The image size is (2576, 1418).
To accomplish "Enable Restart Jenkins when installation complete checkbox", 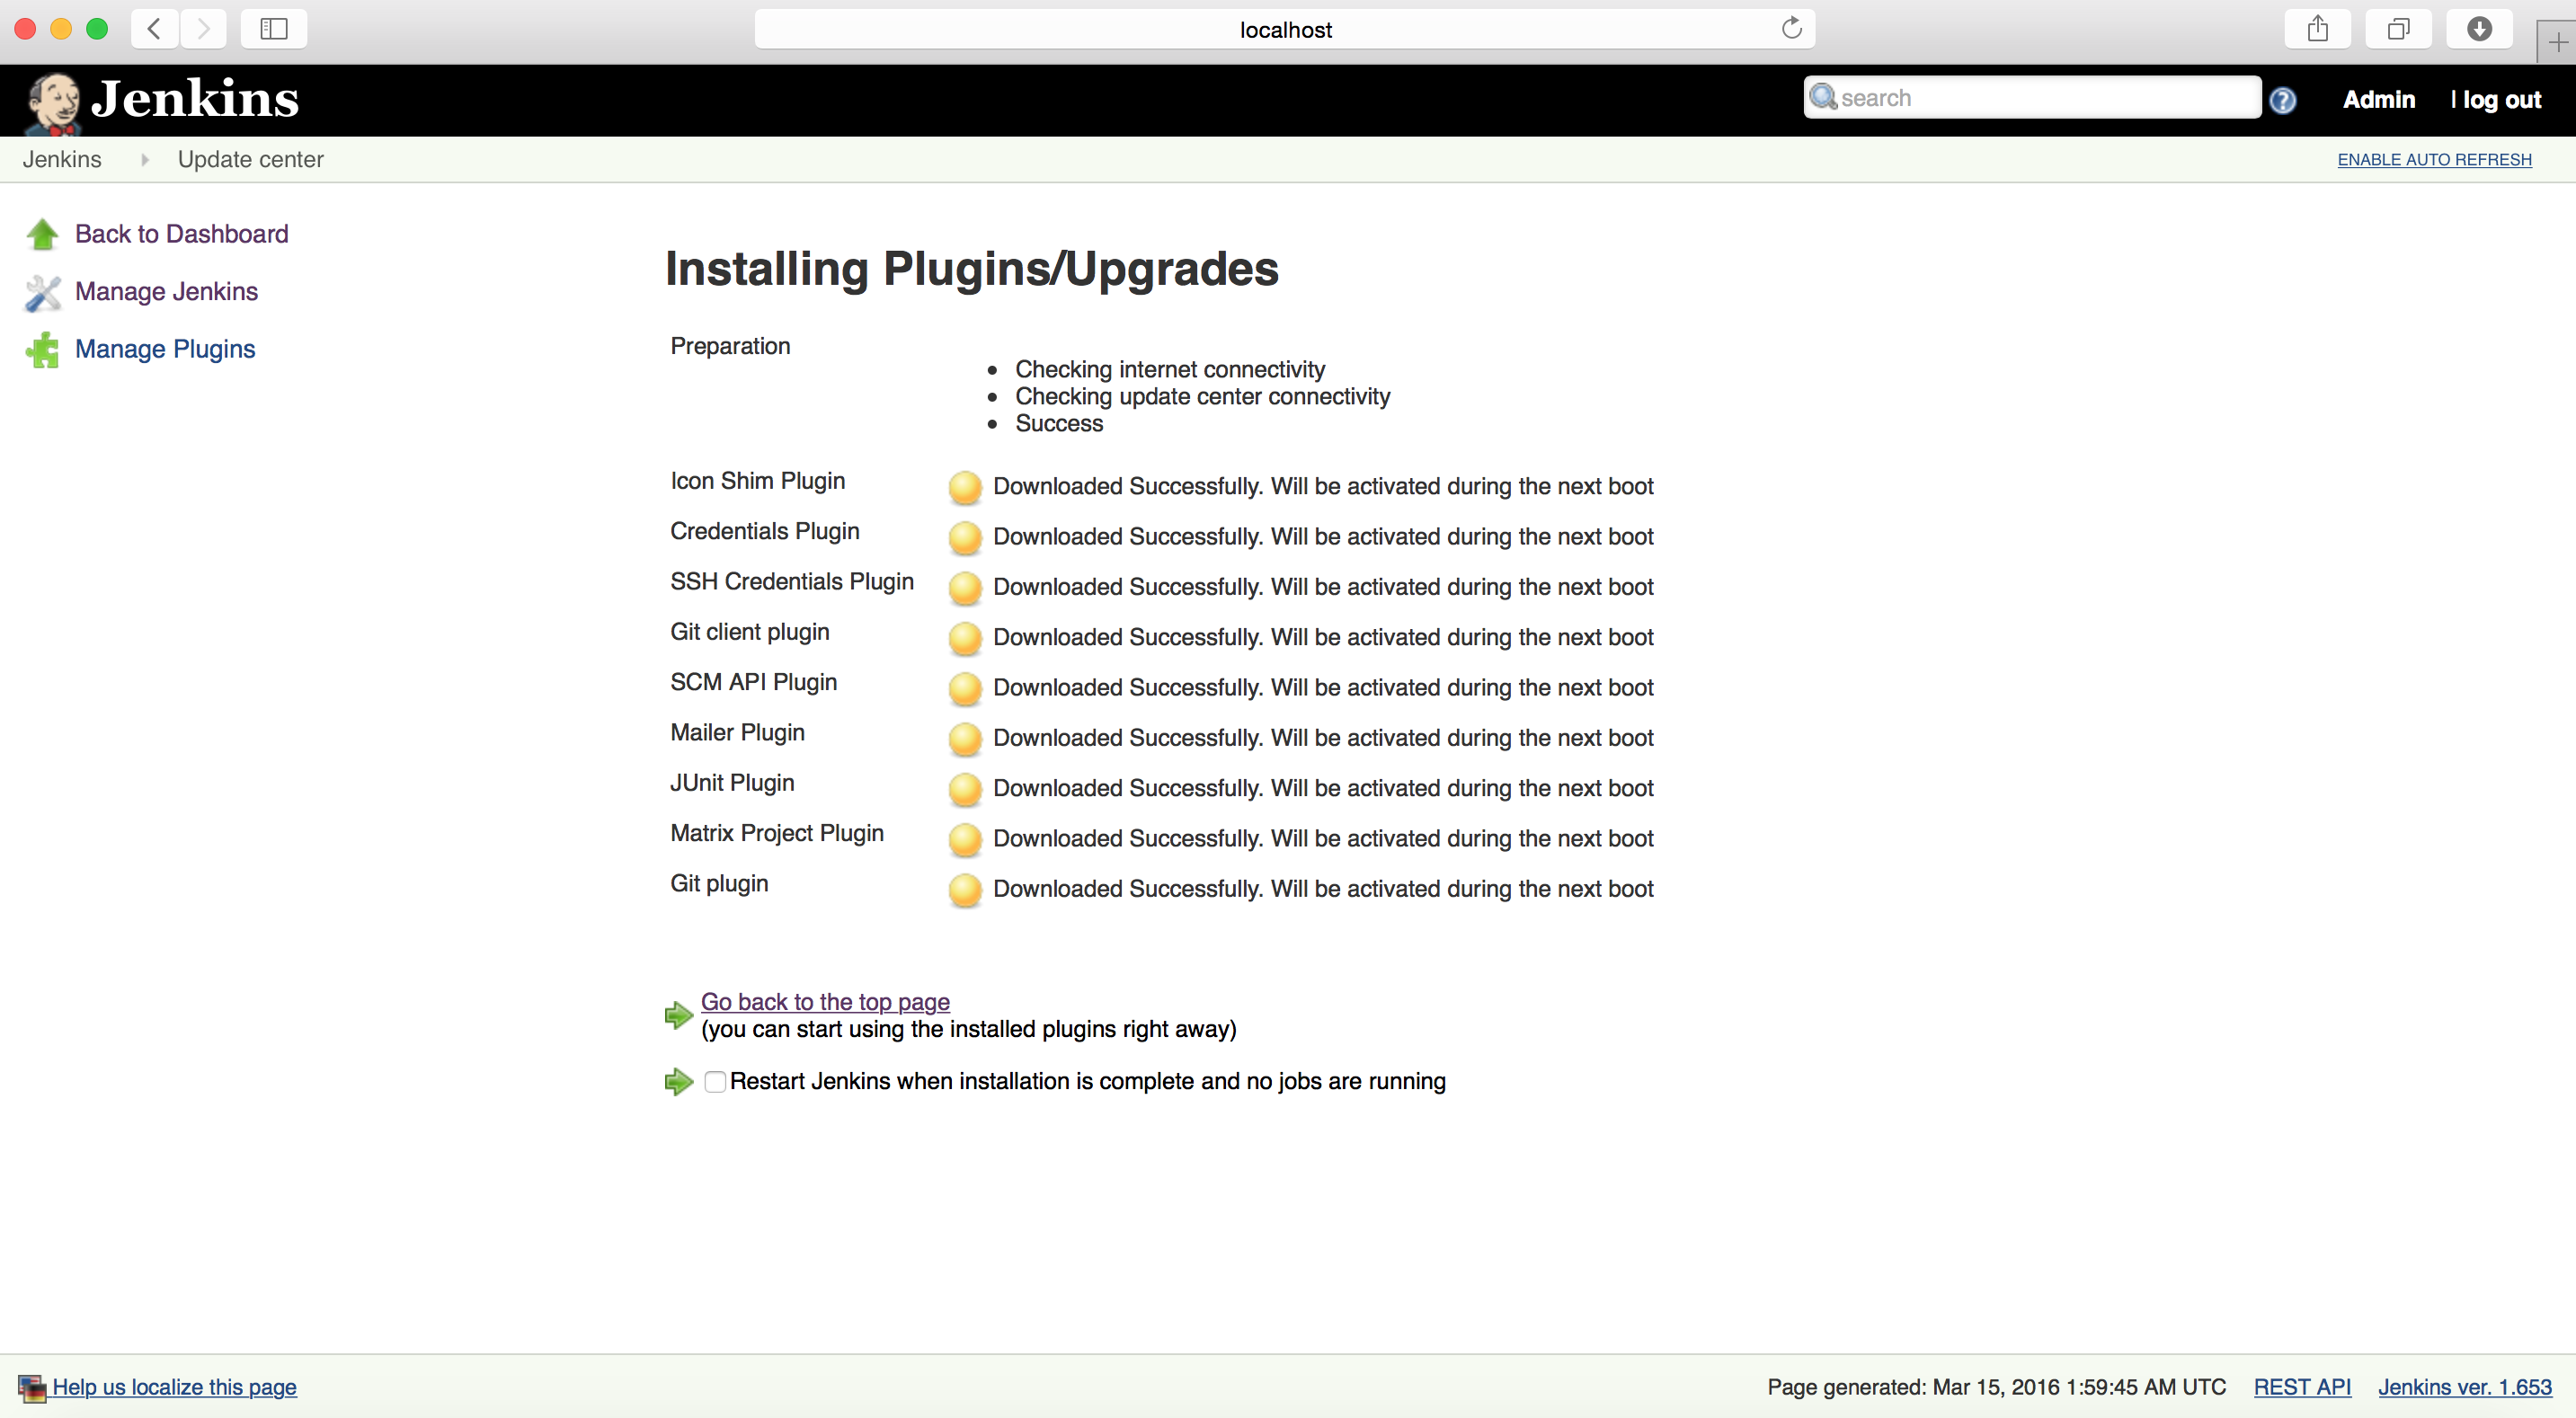I will point(715,1082).
